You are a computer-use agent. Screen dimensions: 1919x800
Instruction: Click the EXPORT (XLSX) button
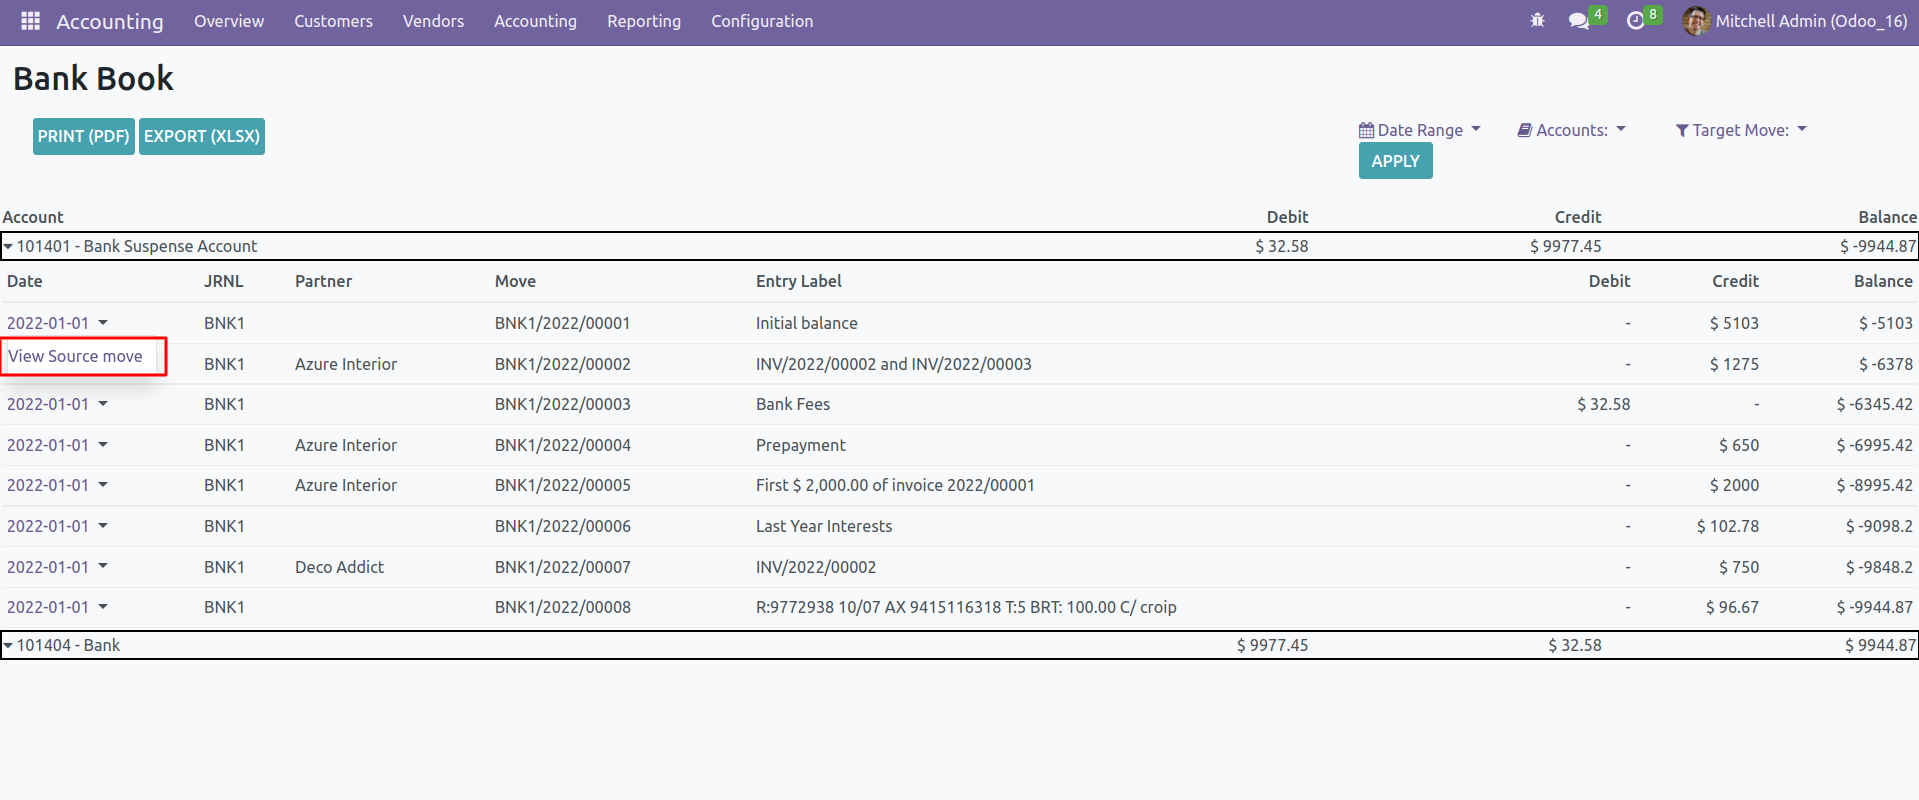tap(202, 136)
